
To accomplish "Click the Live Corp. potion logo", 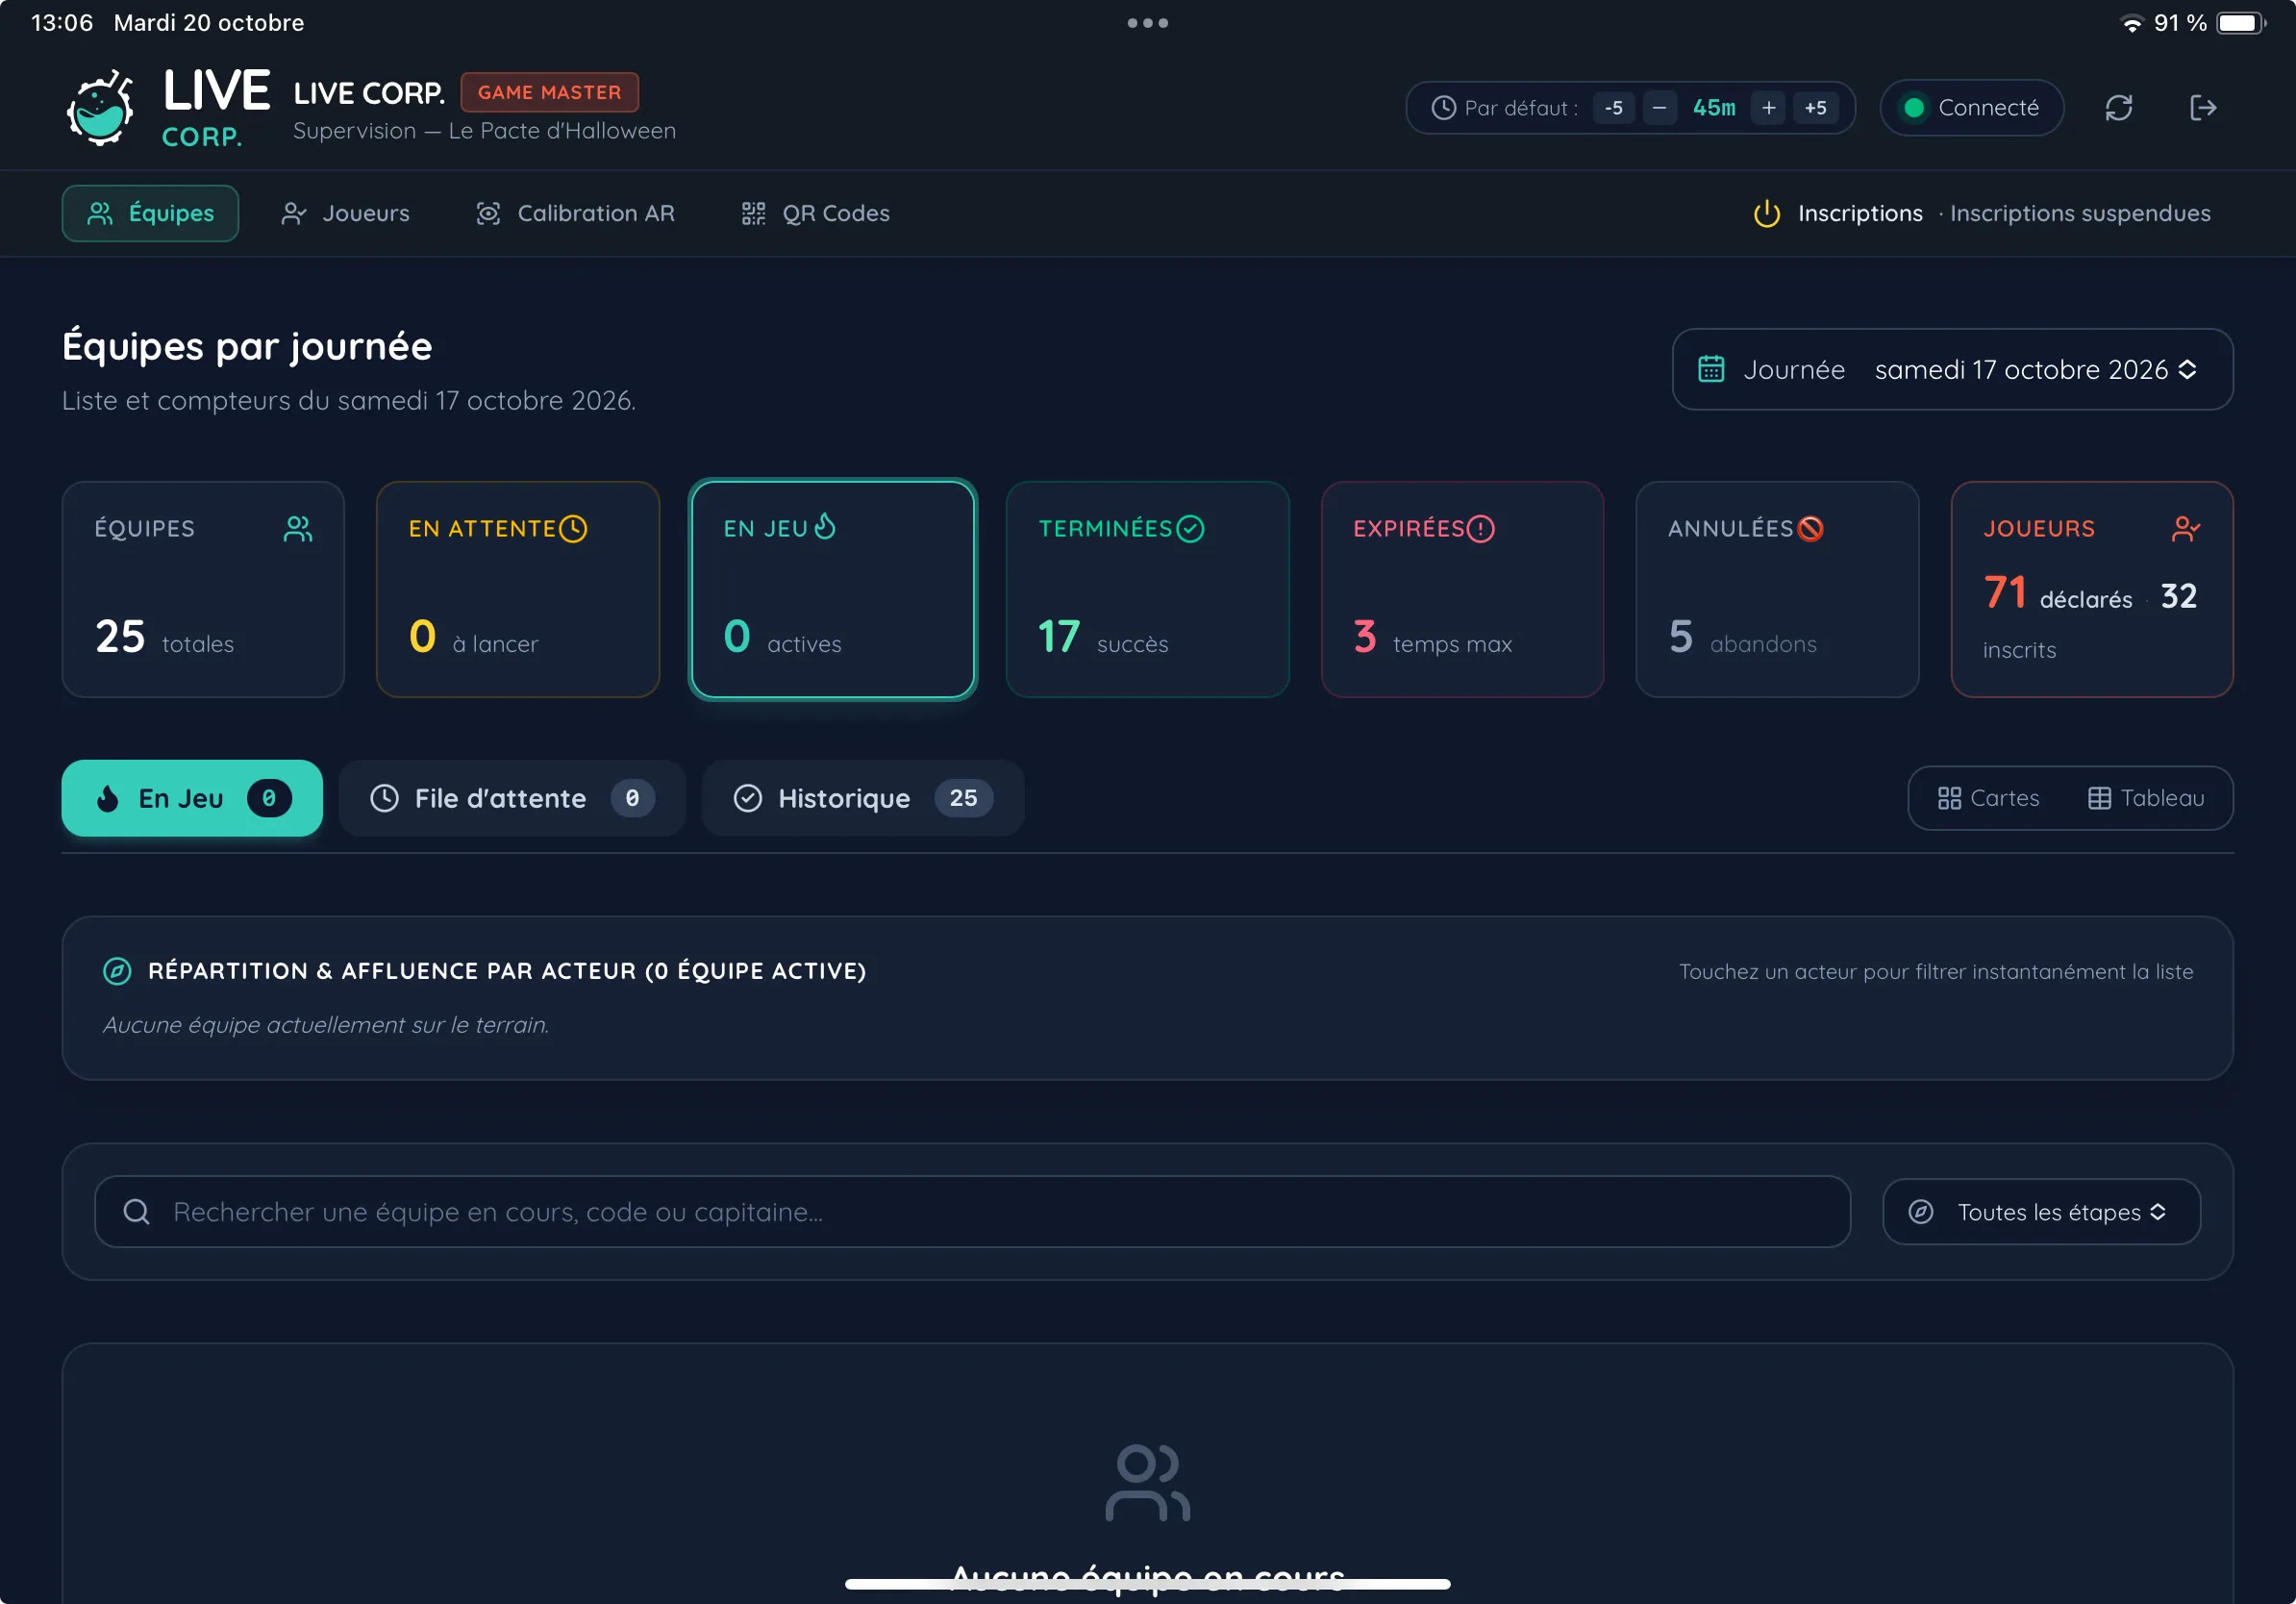I will (100, 108).
